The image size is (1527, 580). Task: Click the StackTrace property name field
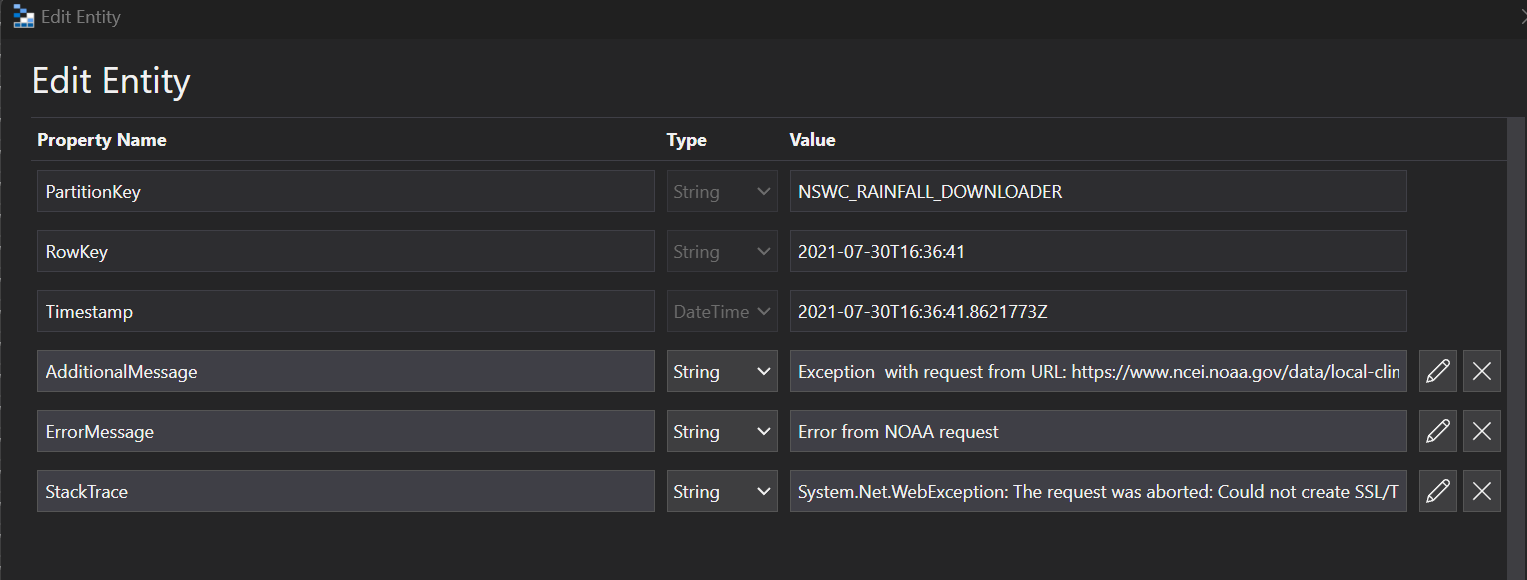pos(346,491)
